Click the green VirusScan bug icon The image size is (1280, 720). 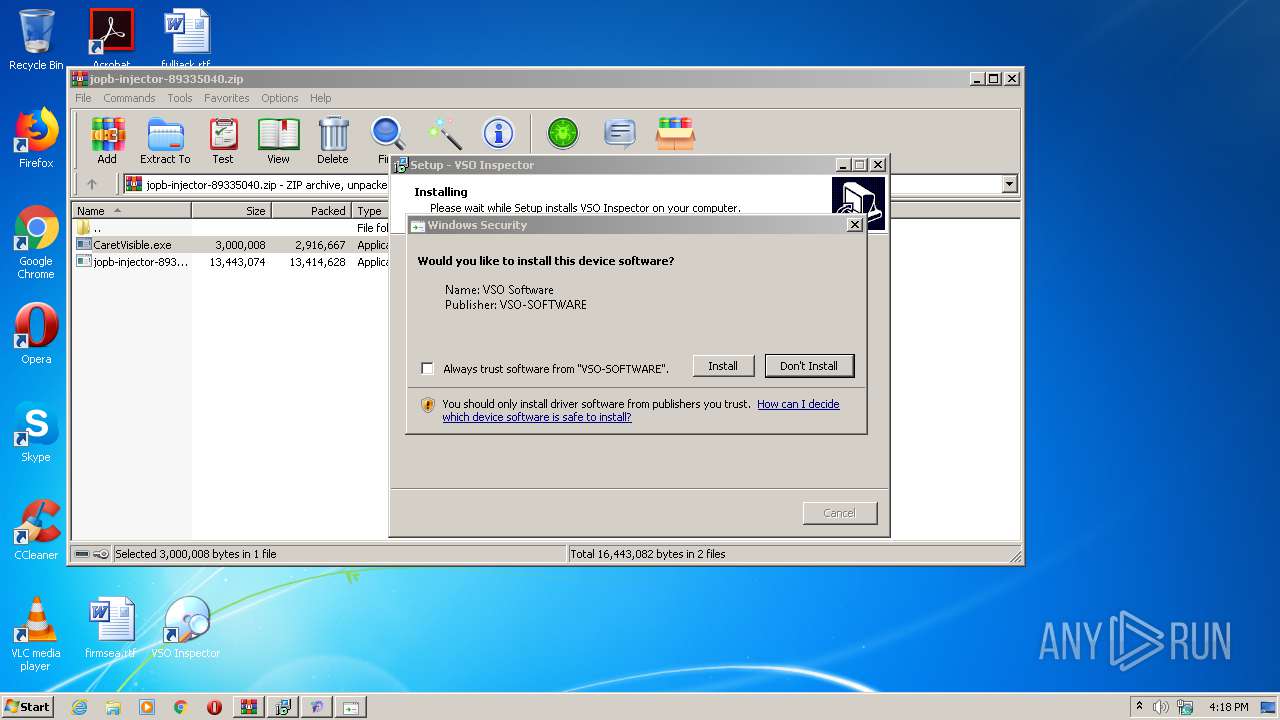click(563, 133)
